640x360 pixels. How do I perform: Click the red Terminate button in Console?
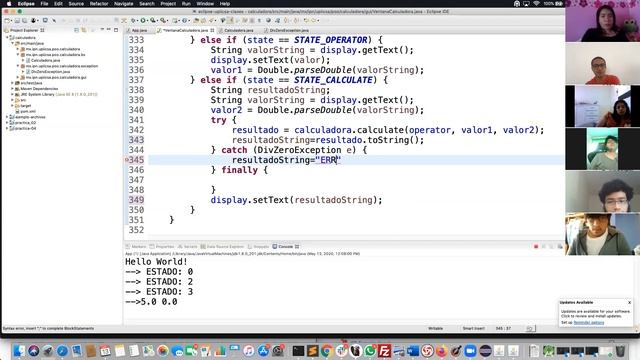pyautogui.click(x=536, y=247)
